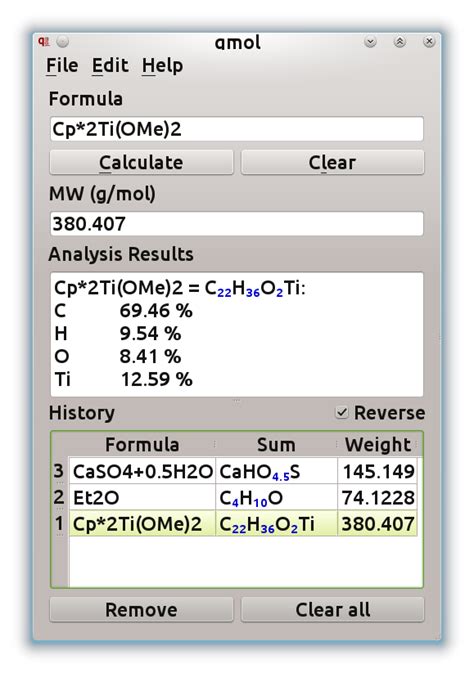The height and width of the screenshot is (673, 474).
Task: Click into the Formula input field
Action: 237,129
